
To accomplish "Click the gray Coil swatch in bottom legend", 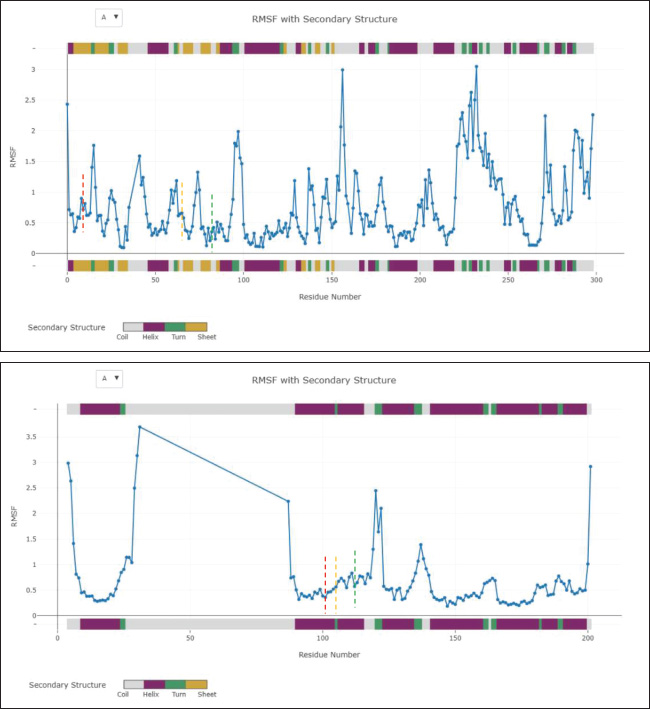I will 133,685.
